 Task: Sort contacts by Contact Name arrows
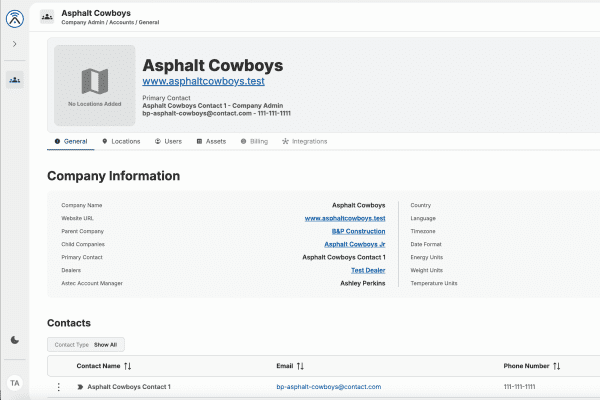point(128,366)
